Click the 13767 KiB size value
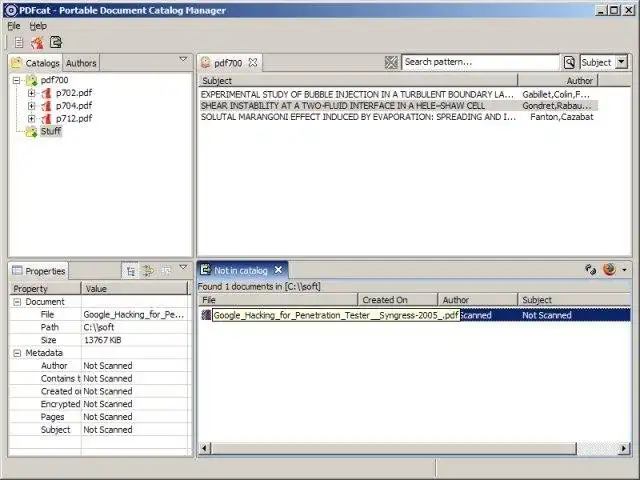The width and height of the screenshot is (640, 480). (102, 340)
